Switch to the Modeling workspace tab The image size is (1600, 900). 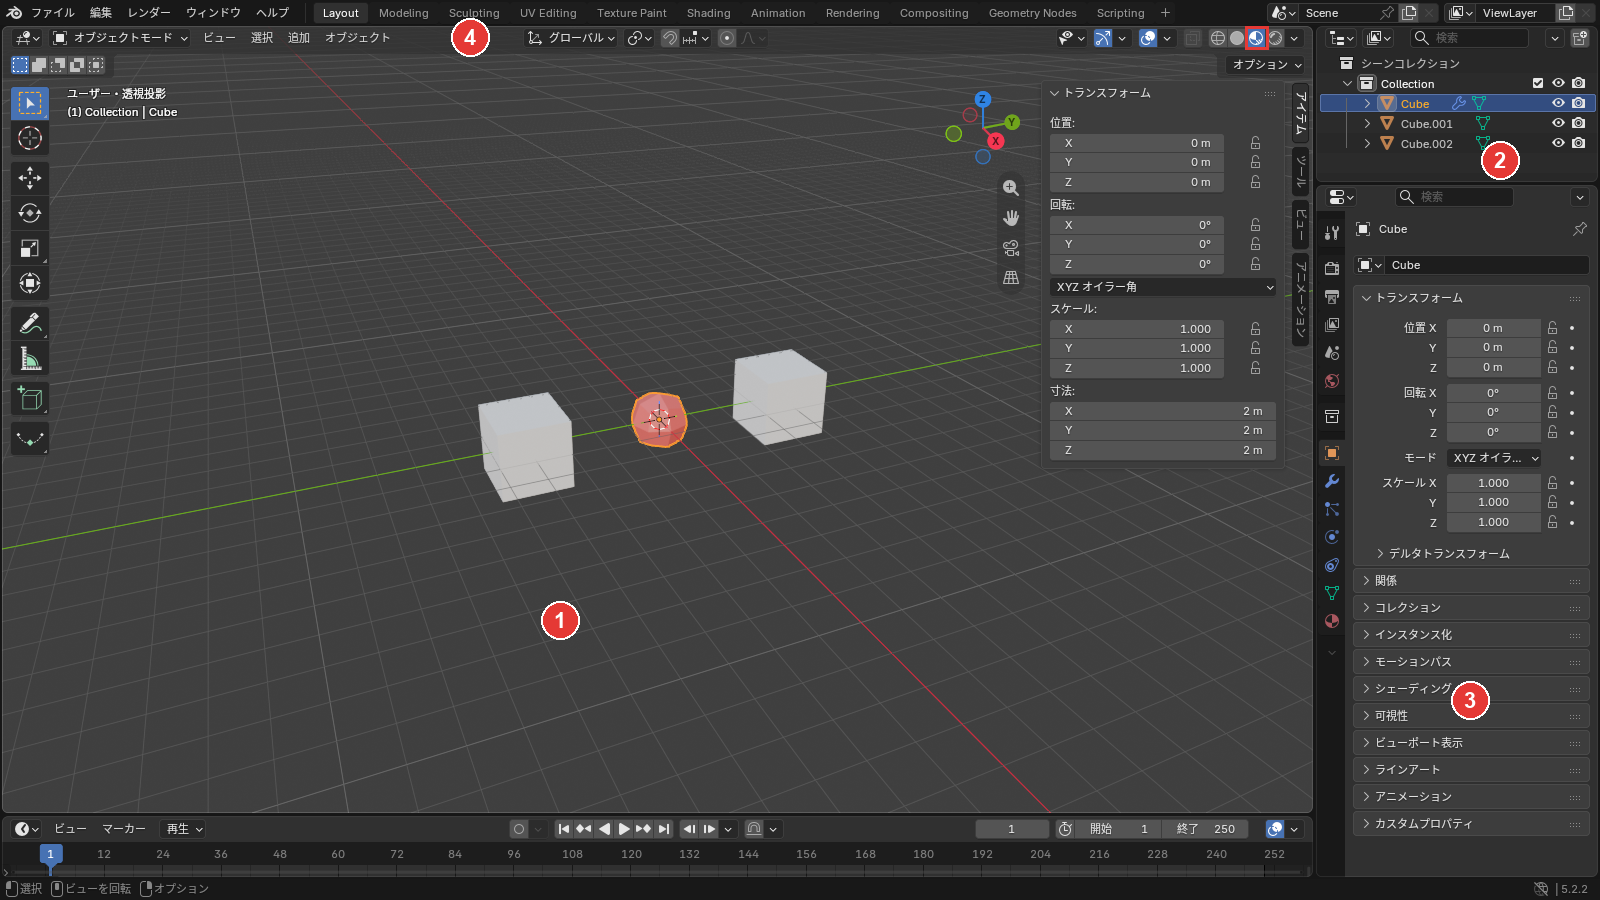point(404,13)
